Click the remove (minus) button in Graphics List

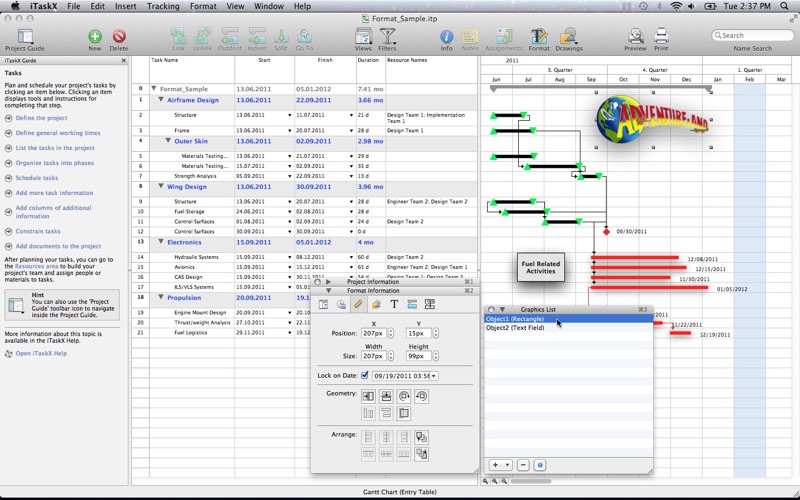click(x=523, y=465)
